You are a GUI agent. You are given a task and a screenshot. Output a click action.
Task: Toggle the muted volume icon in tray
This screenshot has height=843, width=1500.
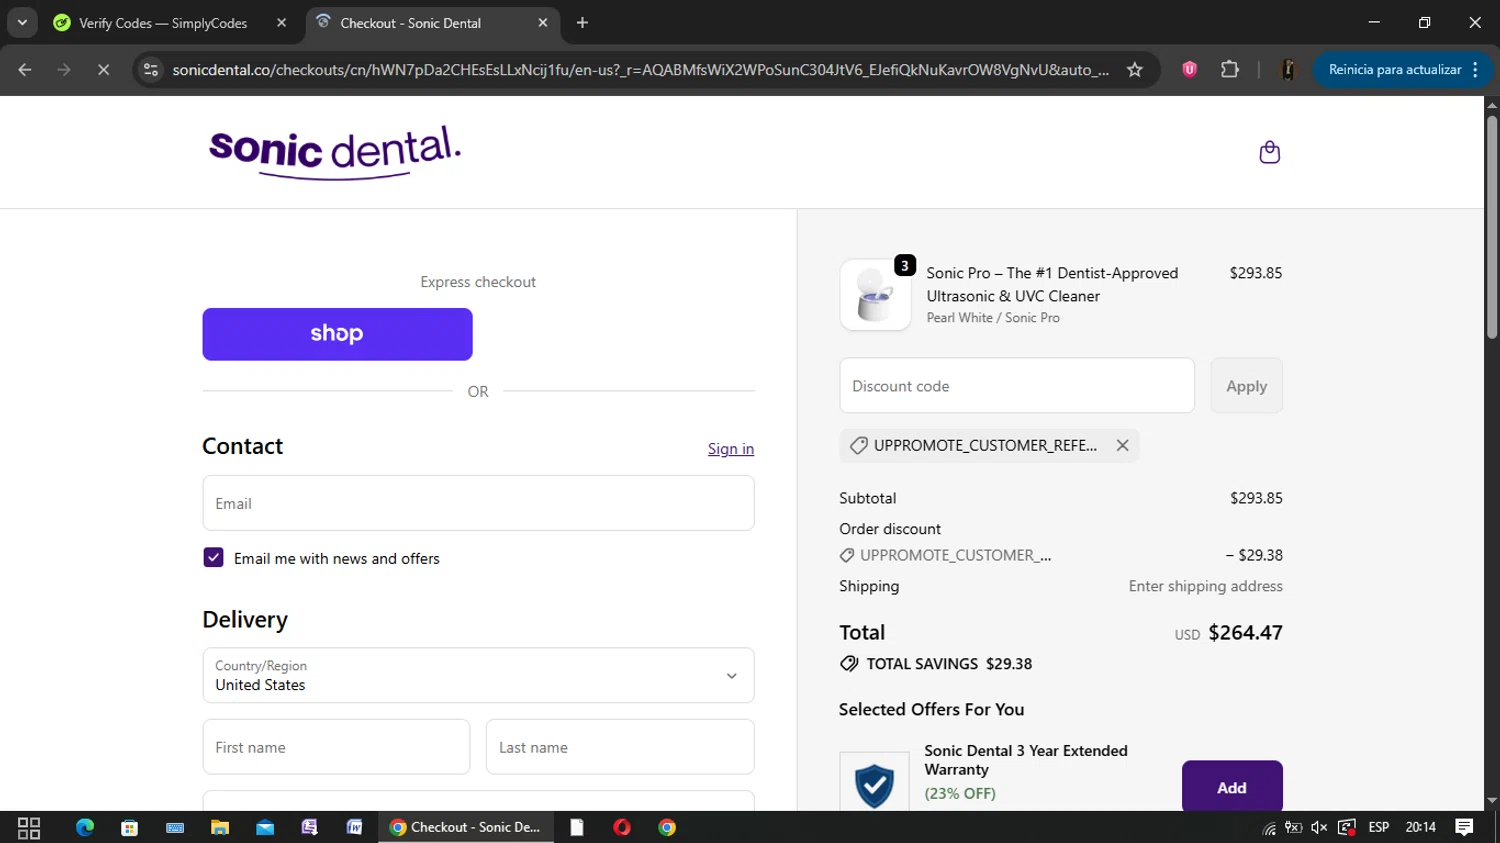(x=1319, y=827)
